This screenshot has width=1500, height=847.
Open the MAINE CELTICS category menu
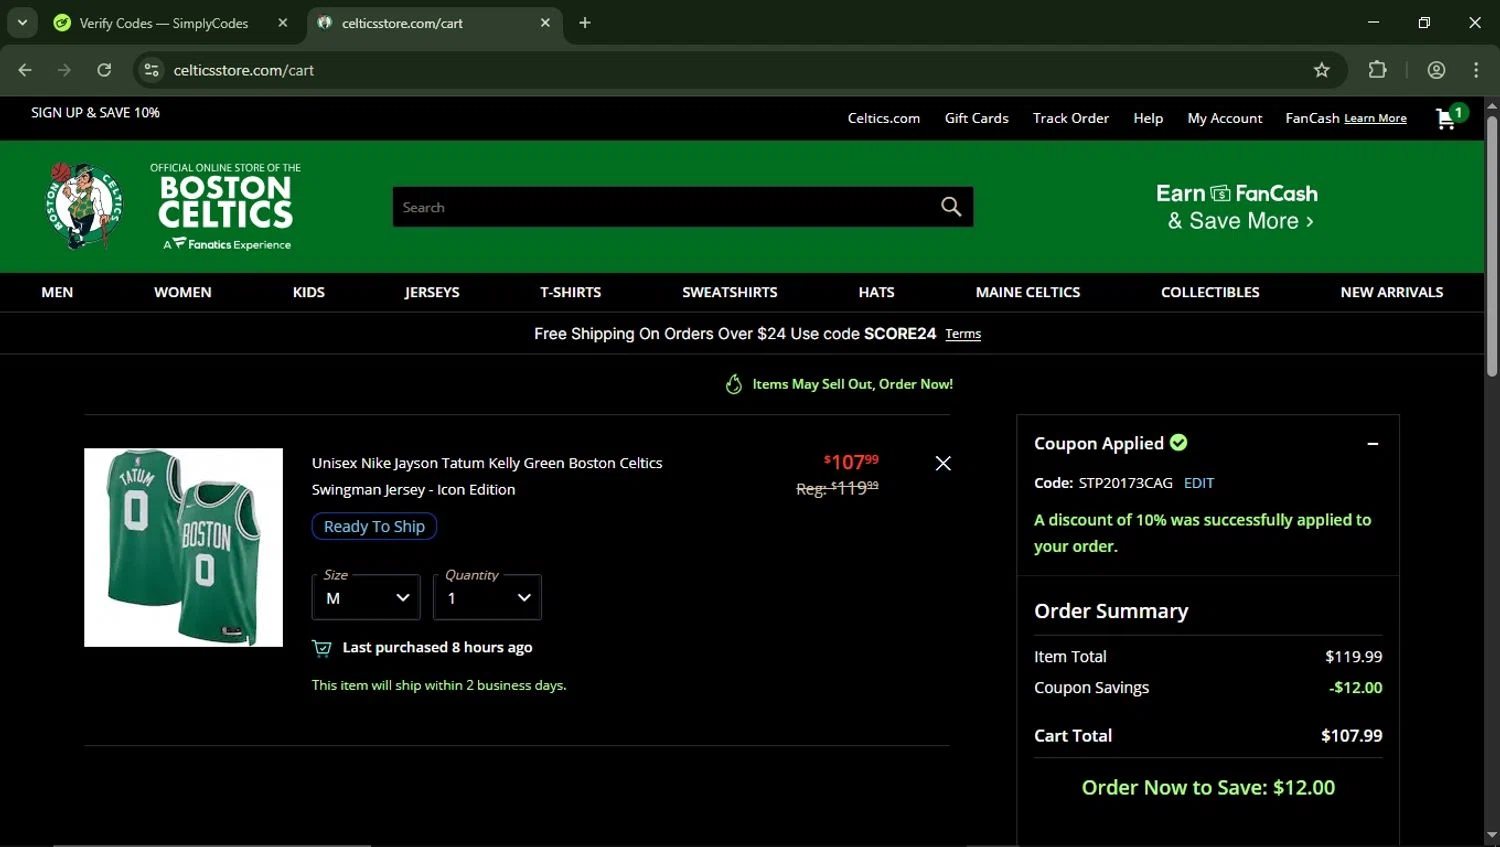coord(1028,292)
